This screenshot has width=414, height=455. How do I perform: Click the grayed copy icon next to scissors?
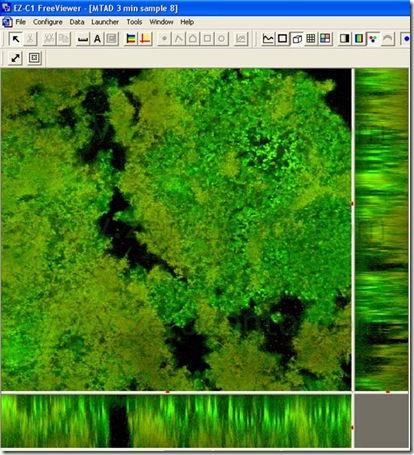(x=49, y=39)
